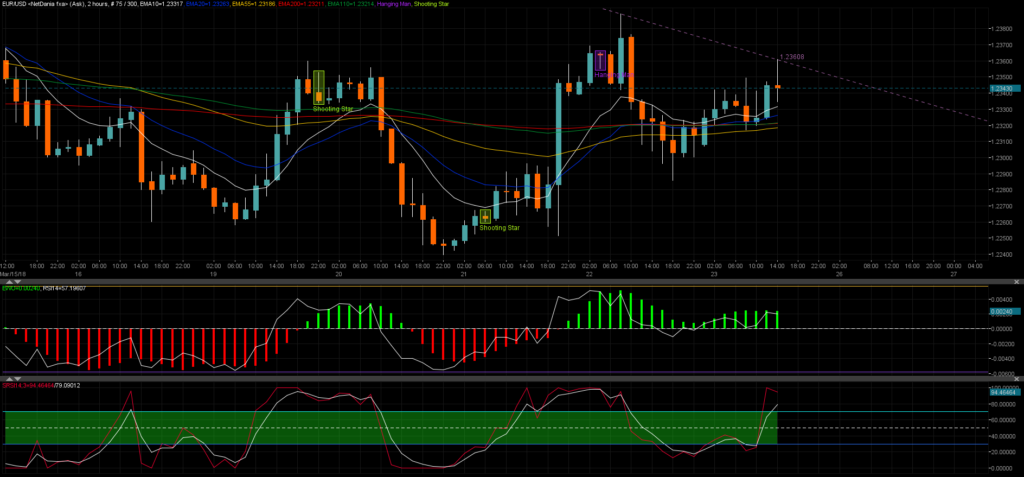This screenshot has height=477, width=1024.
Task: Click the 0.00240 histogram value tag
Action: pos(1003,313)
